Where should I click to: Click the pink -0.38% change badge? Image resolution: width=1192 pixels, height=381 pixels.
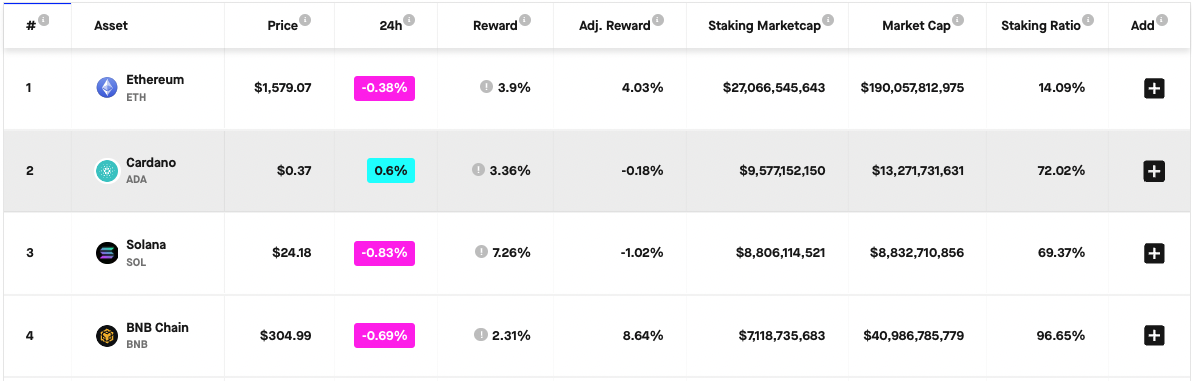pyautogui.click(x=384, y=88)
